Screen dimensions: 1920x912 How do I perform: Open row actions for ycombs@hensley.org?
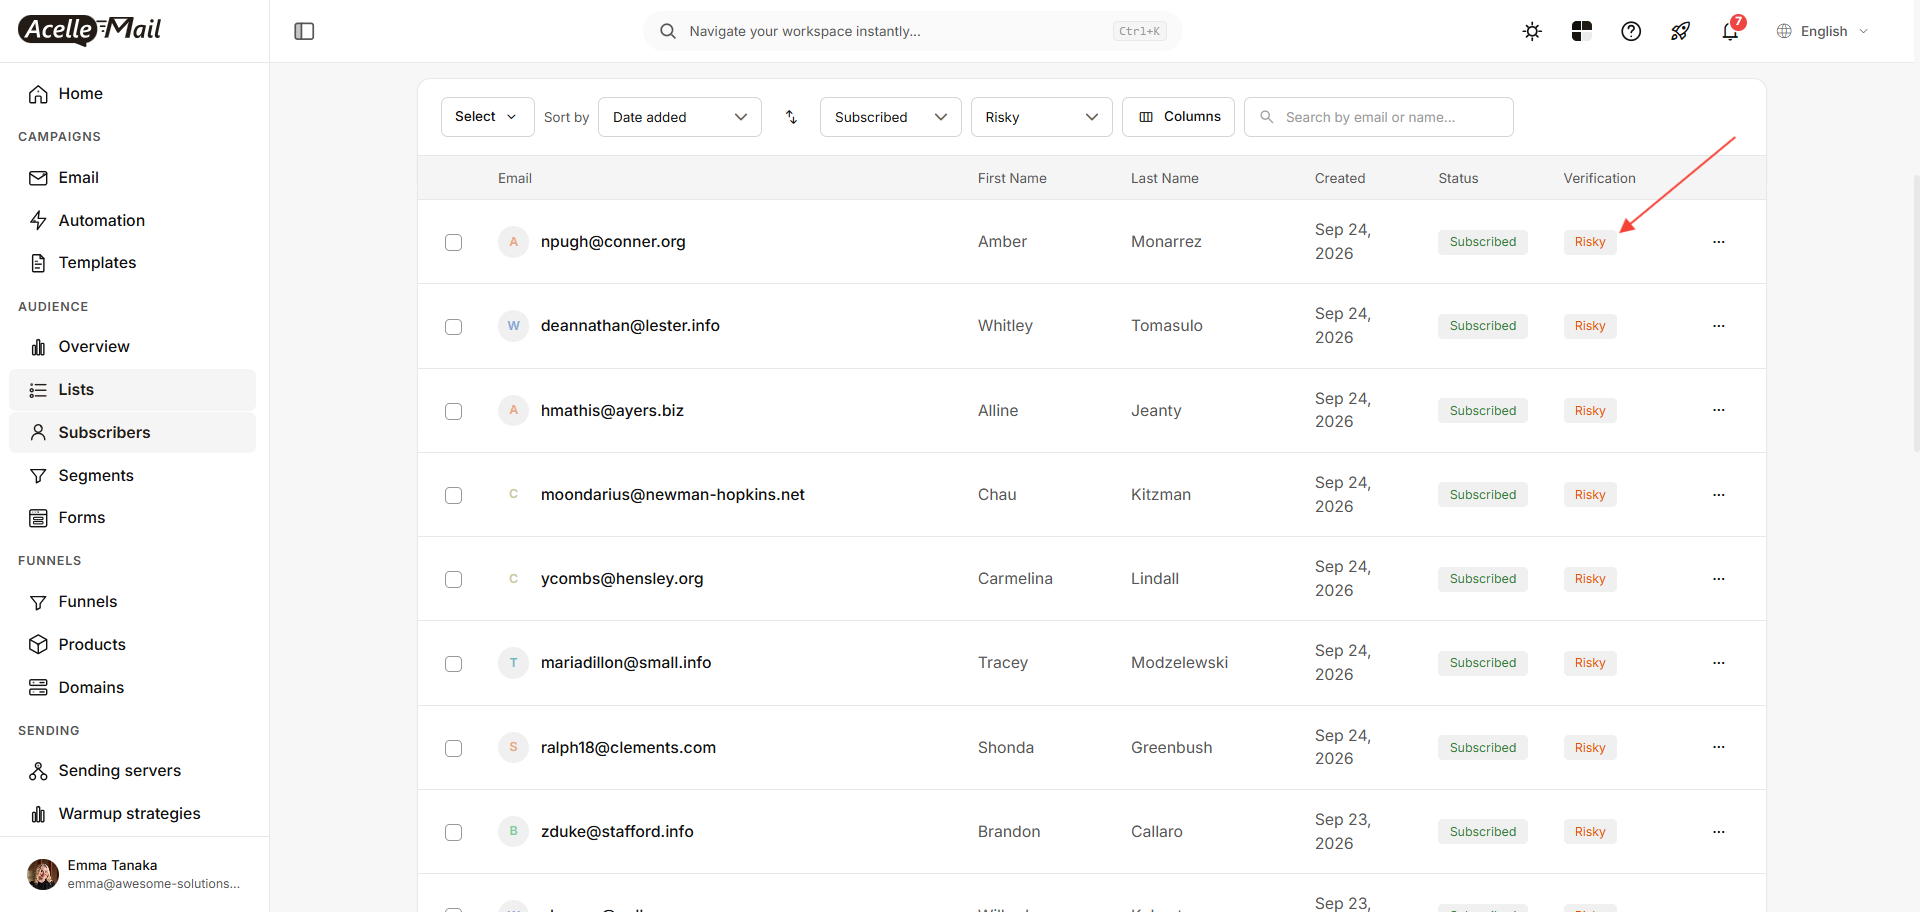pos(1718,579)
